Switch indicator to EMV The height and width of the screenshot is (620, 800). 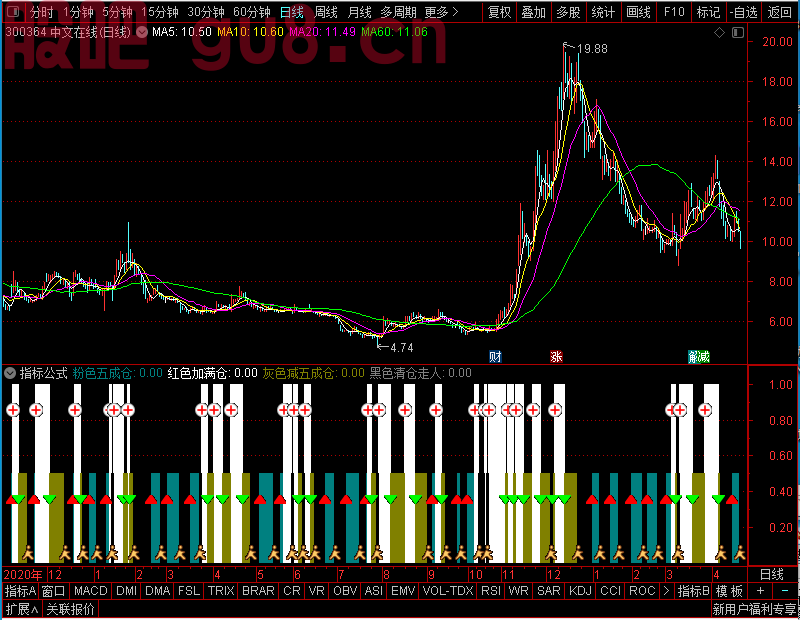coord(403,591)
